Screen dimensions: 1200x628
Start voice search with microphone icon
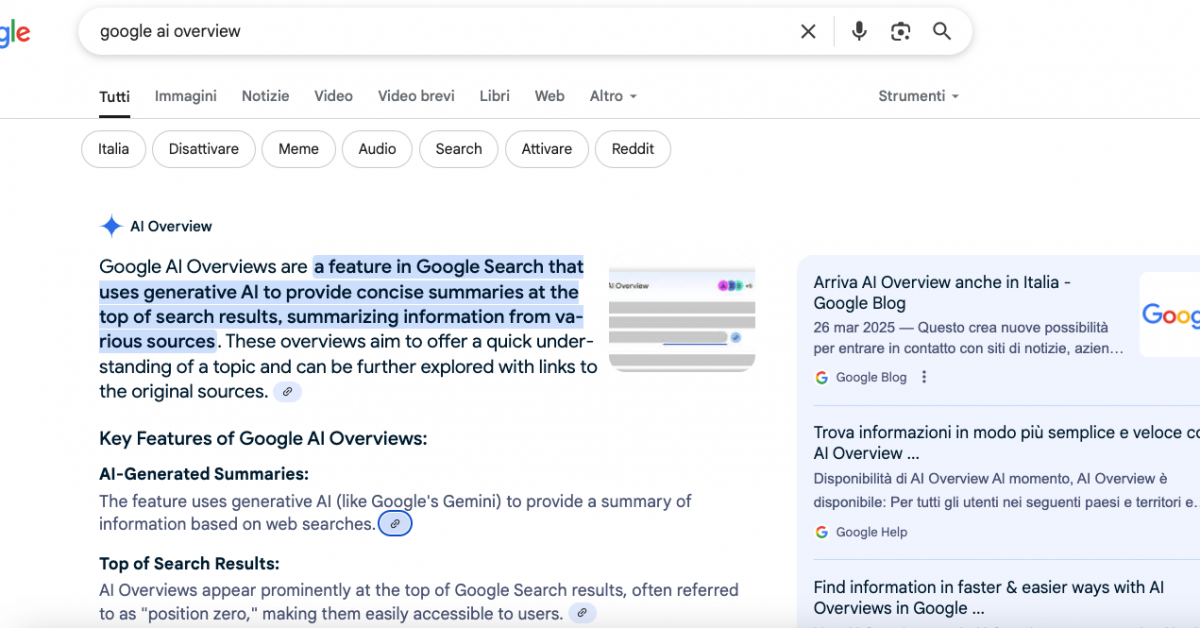click(x=859, y=32)
